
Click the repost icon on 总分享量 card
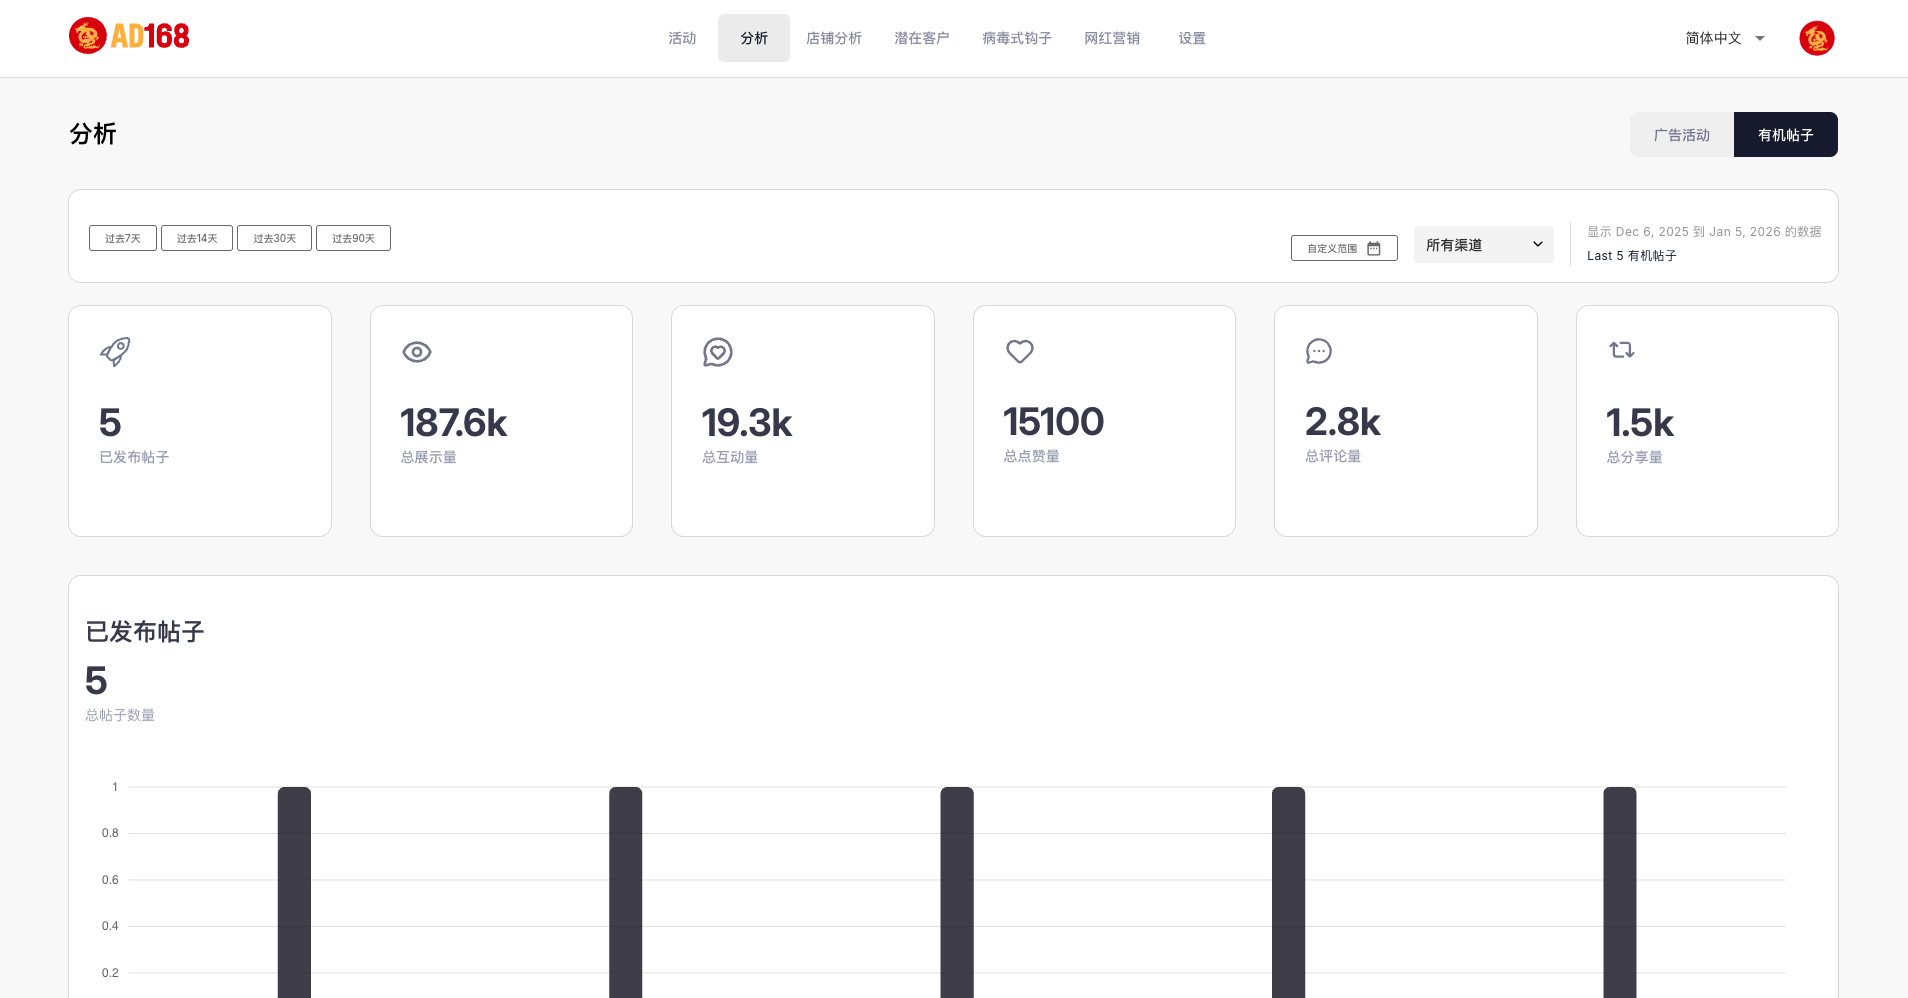[x=1622, y=350]
